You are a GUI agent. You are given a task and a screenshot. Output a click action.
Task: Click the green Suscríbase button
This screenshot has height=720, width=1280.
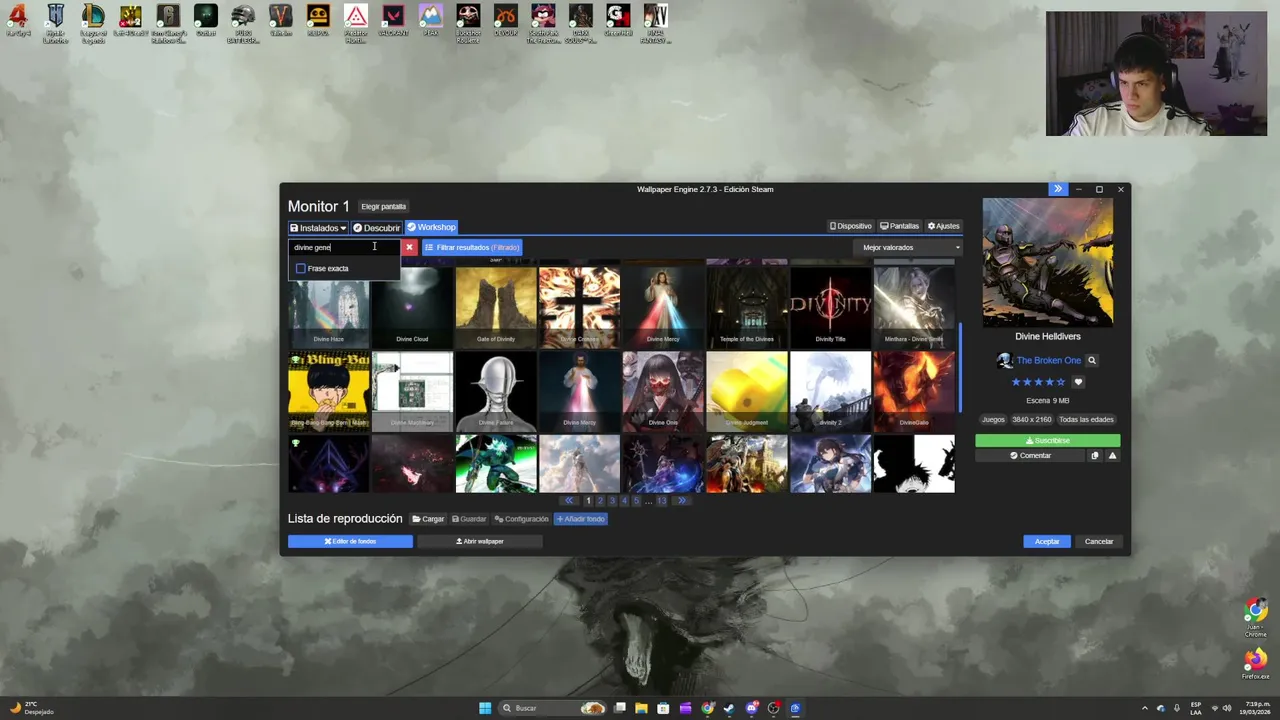click(x=1048, y=441)
